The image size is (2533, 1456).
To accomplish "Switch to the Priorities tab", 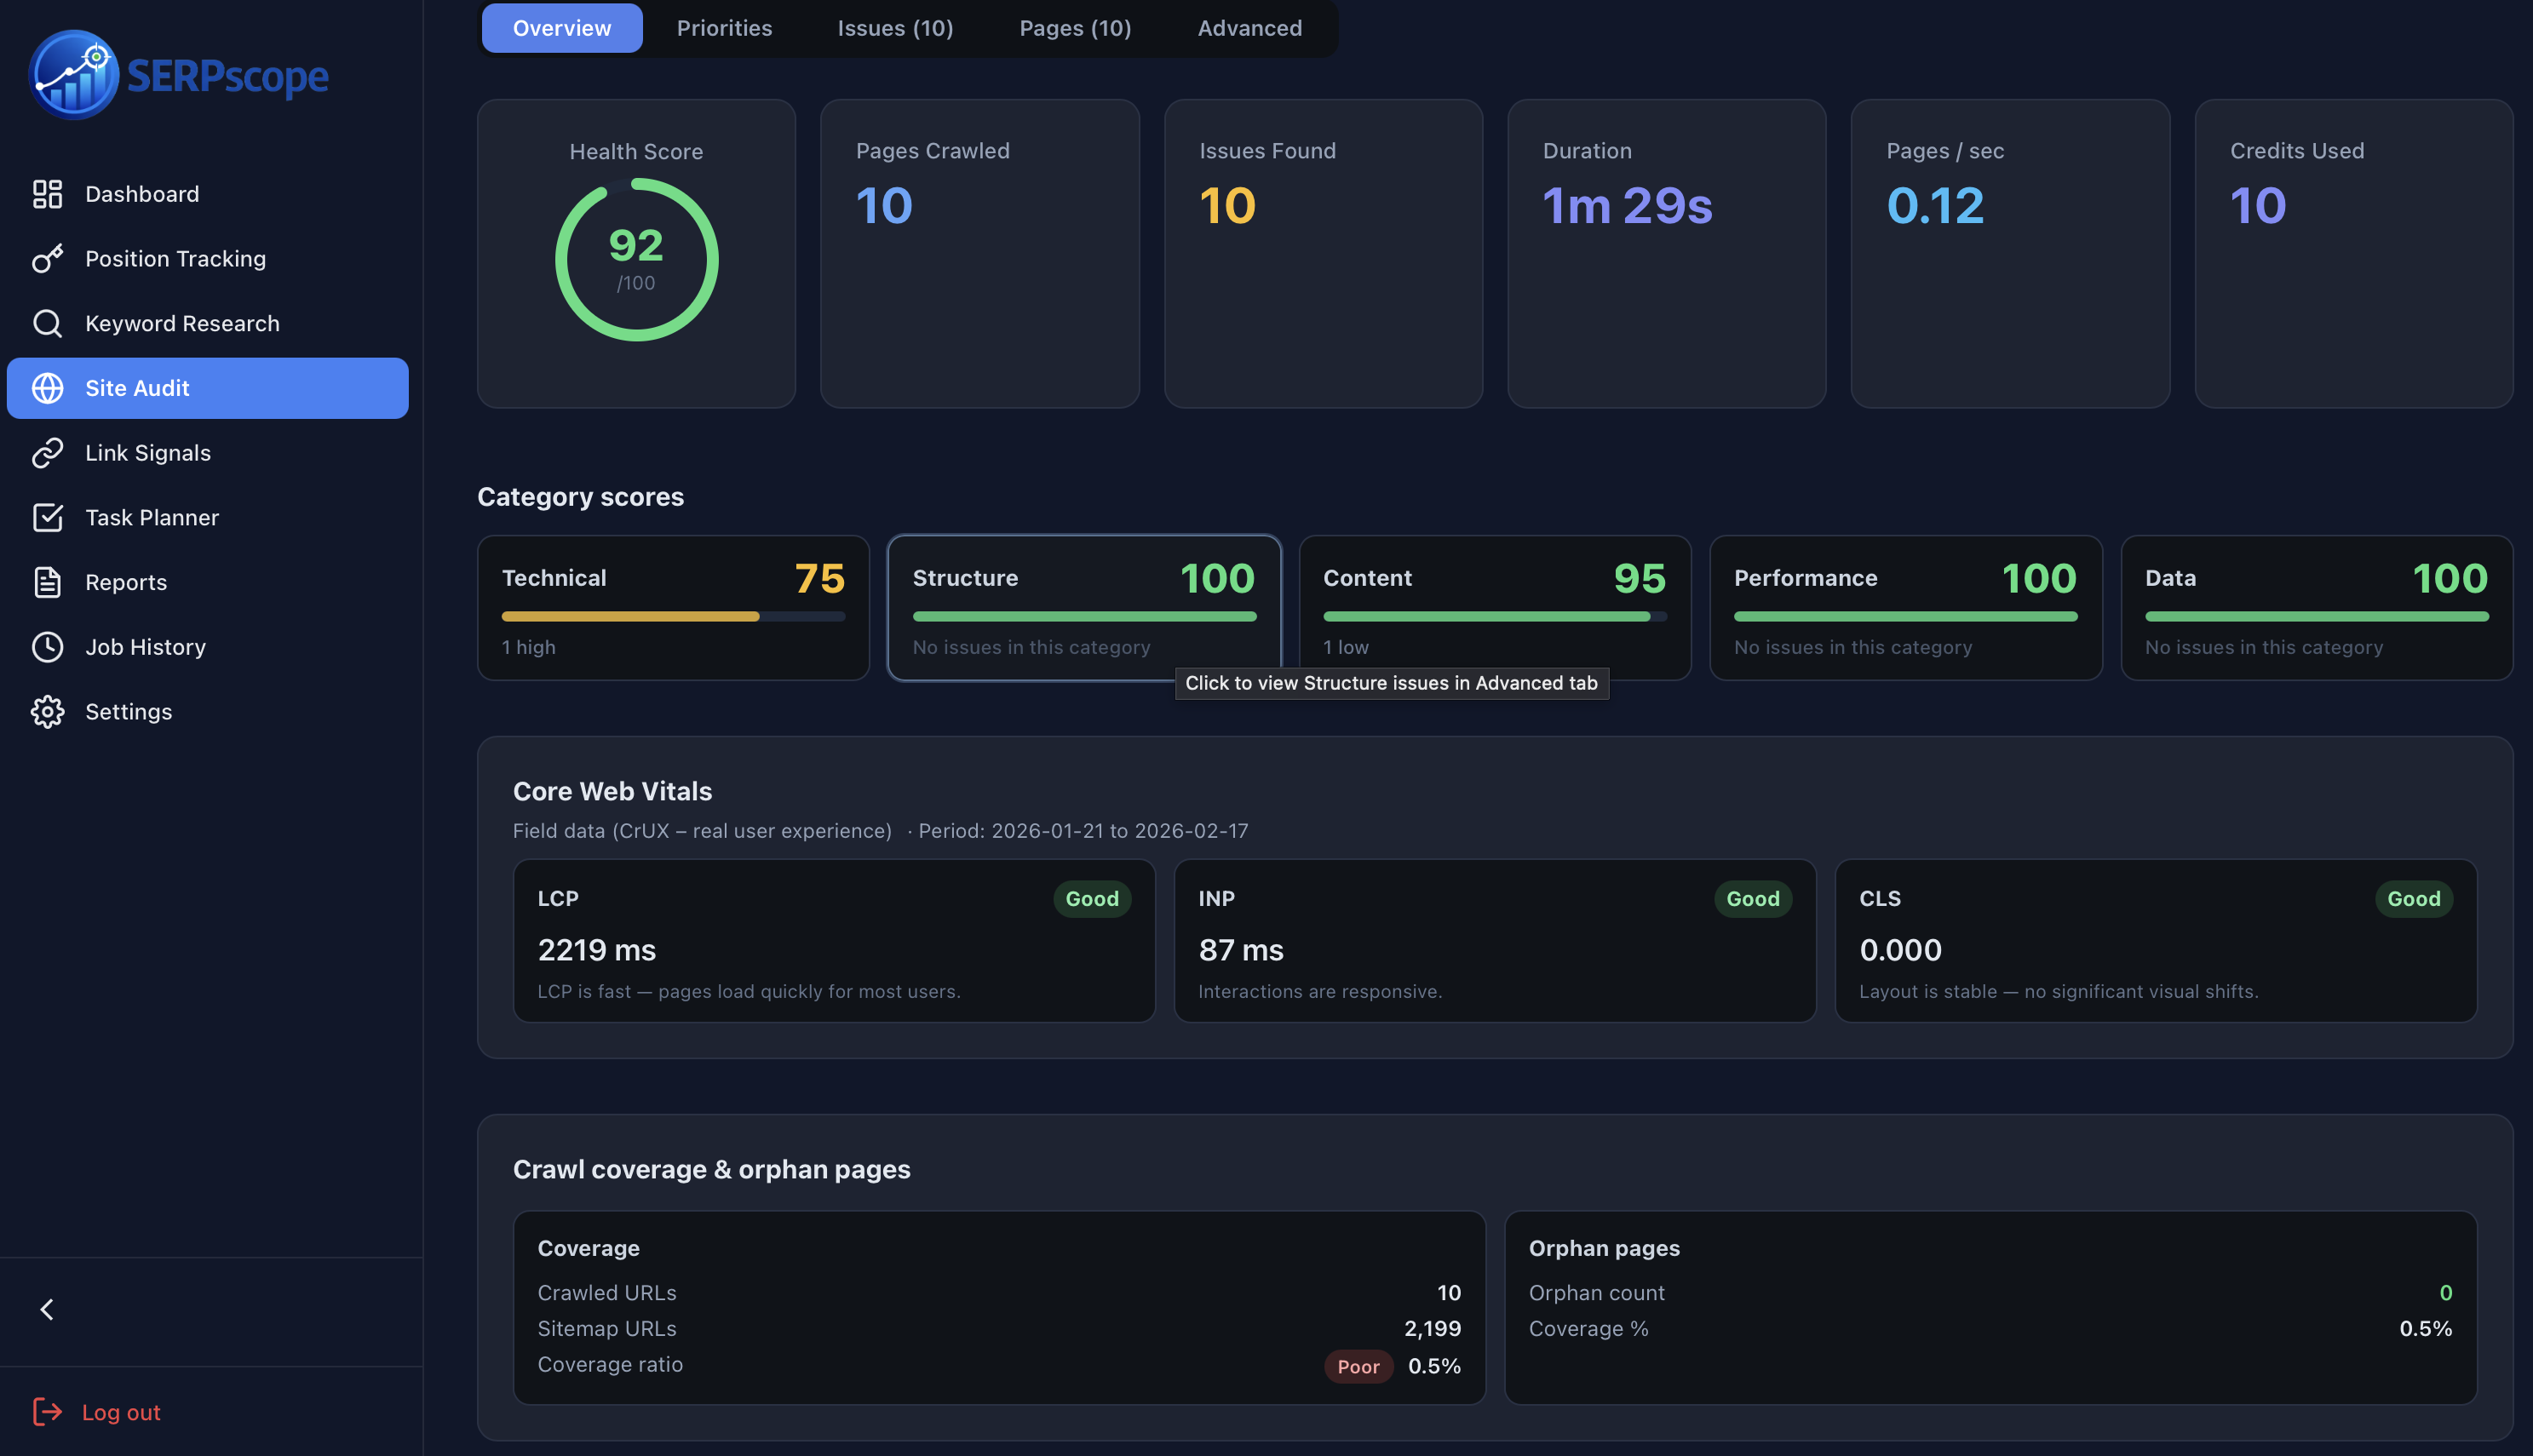I will [x=724, y=28].
